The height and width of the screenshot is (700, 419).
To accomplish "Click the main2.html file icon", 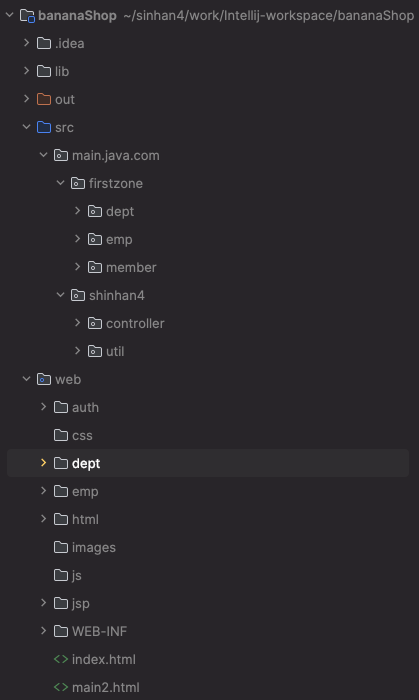I will [61, 688].
